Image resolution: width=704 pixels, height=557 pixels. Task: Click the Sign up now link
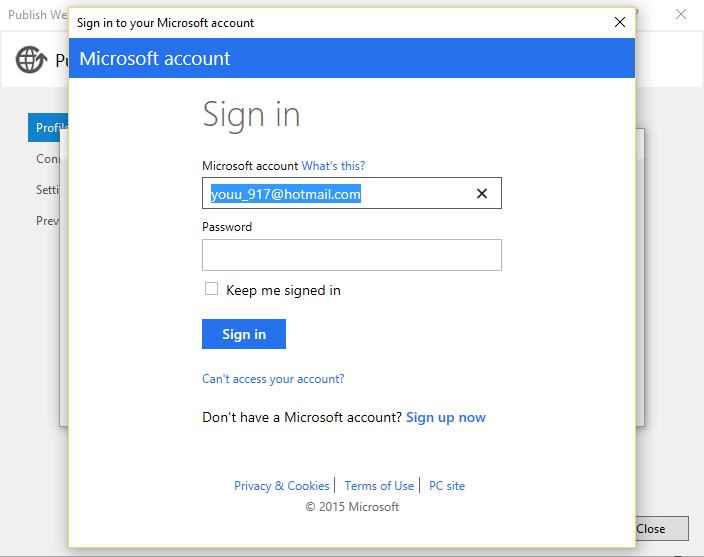(445, 417)
